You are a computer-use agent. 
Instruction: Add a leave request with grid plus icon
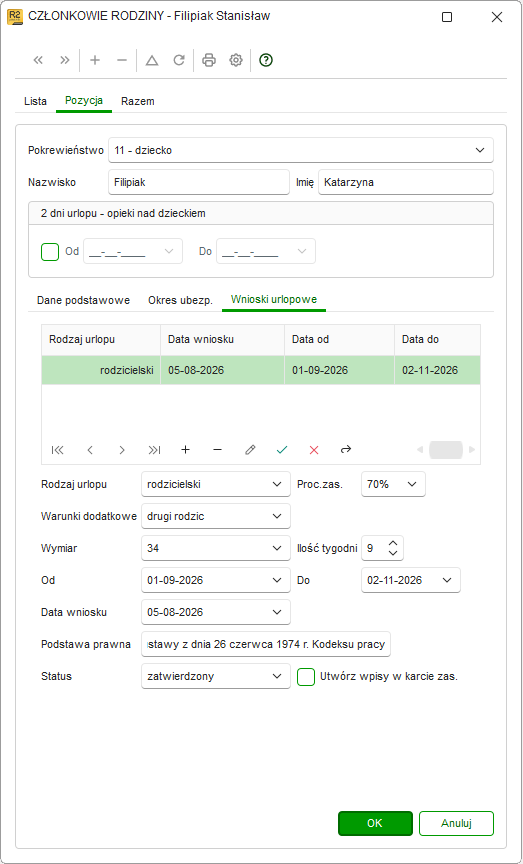coord(186,450)
